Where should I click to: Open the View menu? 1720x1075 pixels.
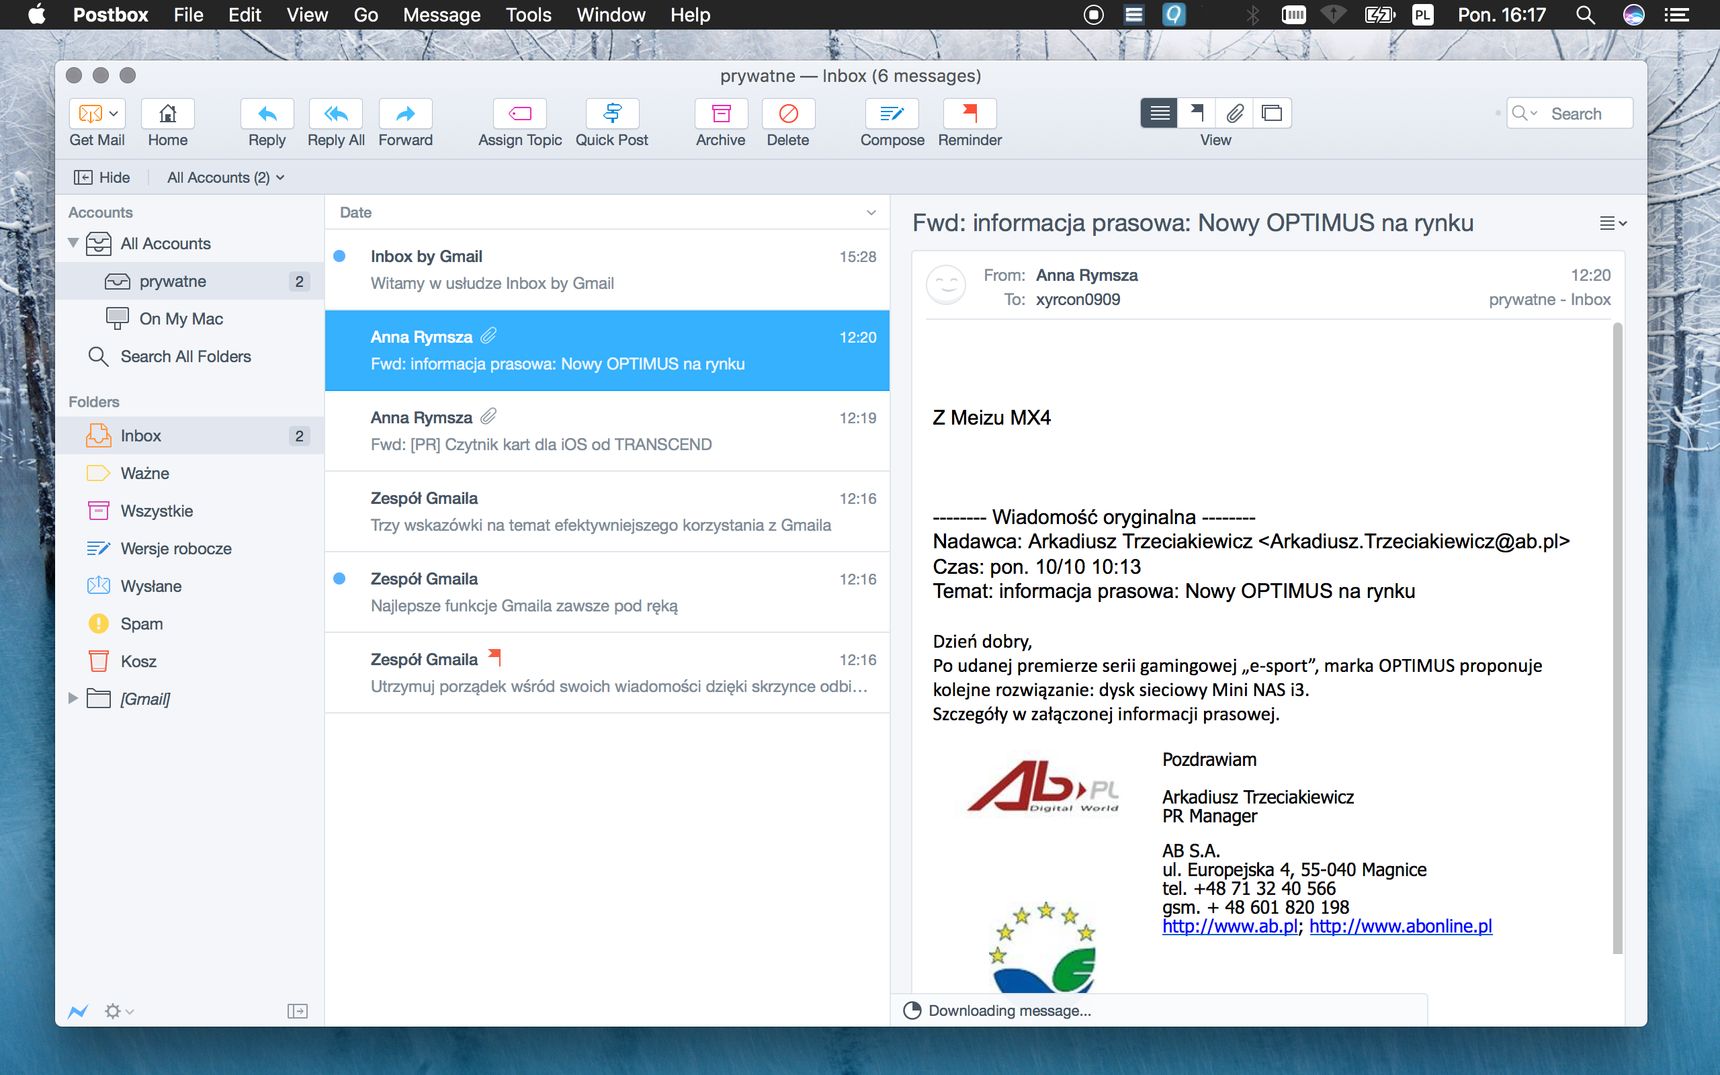click(x=307, y=15)
